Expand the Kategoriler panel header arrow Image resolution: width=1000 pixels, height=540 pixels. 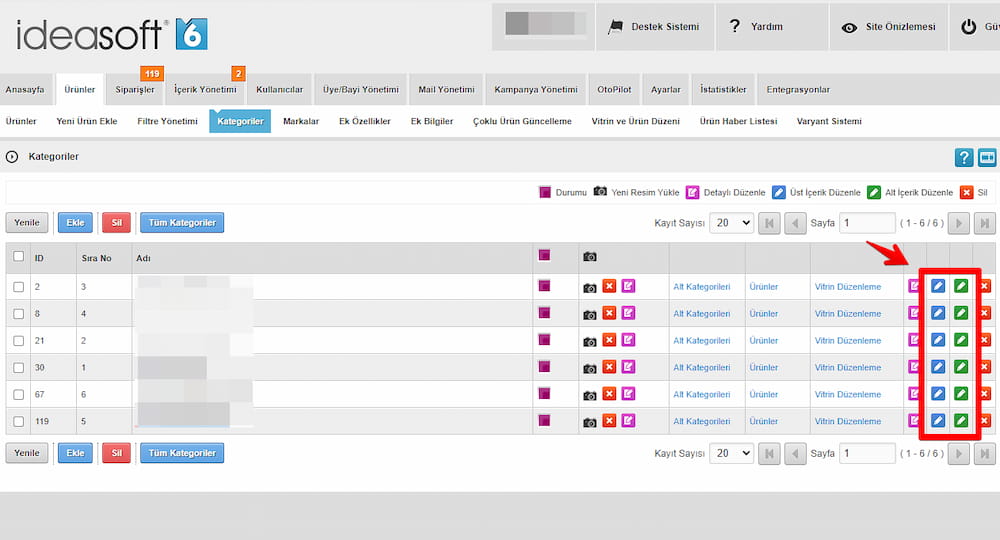(12, 157)
